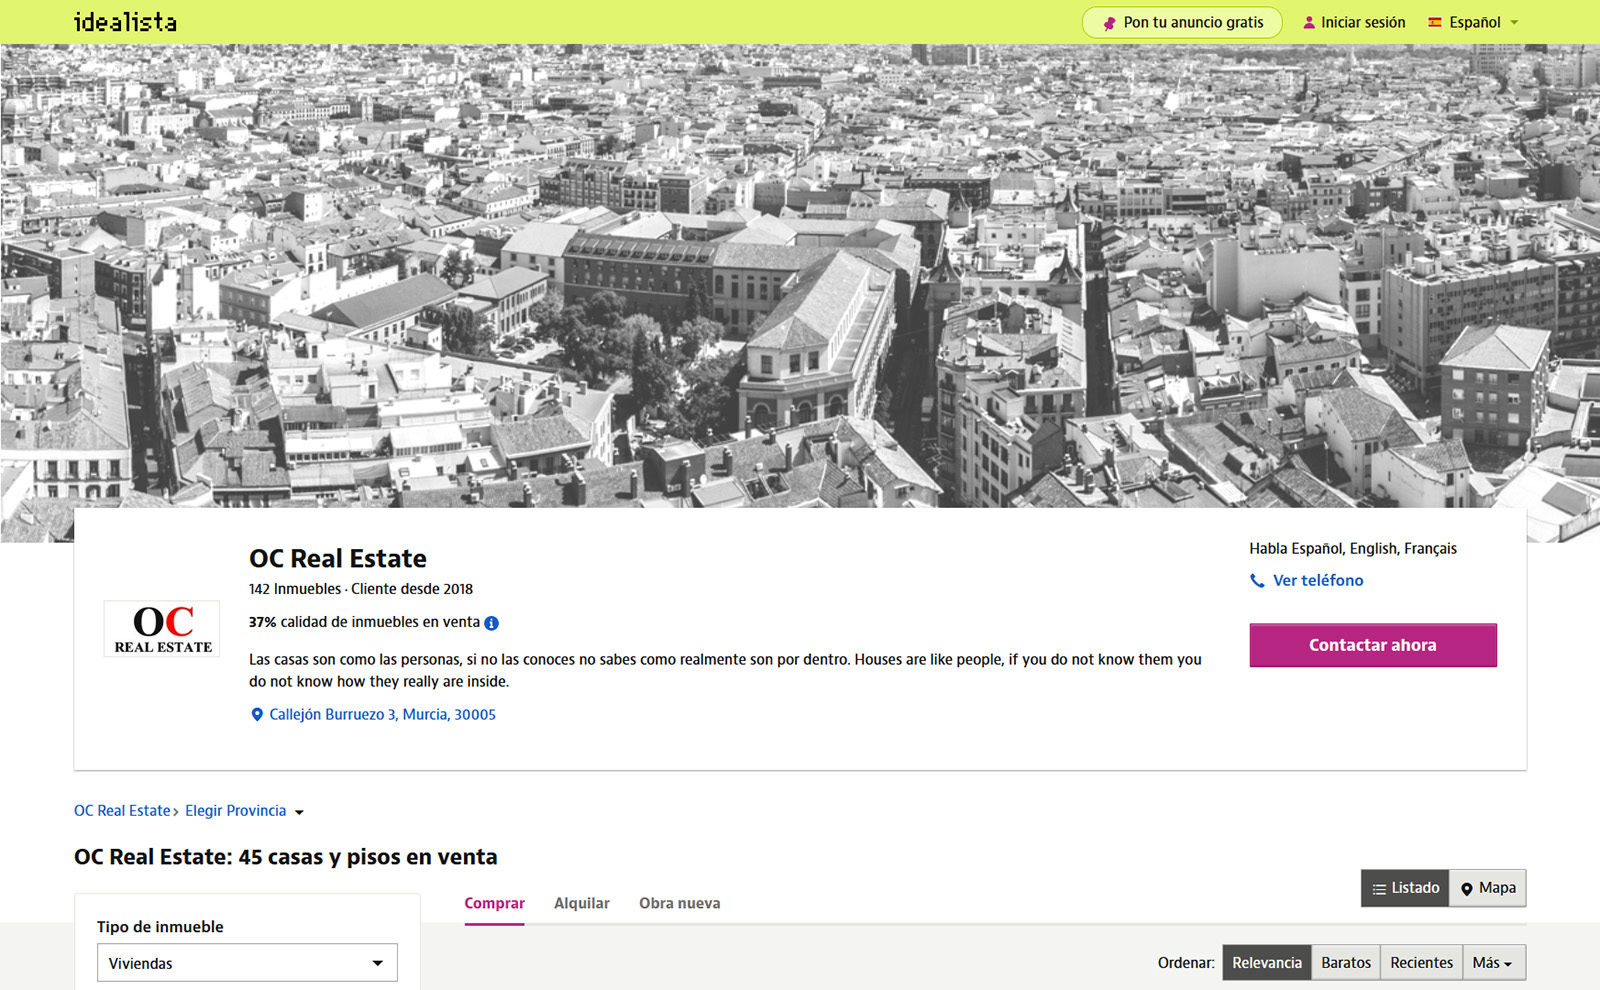Click the list icon in Listado
Image resolution: width=1600 pixels, height=990 pixels.
[1379, 889]
